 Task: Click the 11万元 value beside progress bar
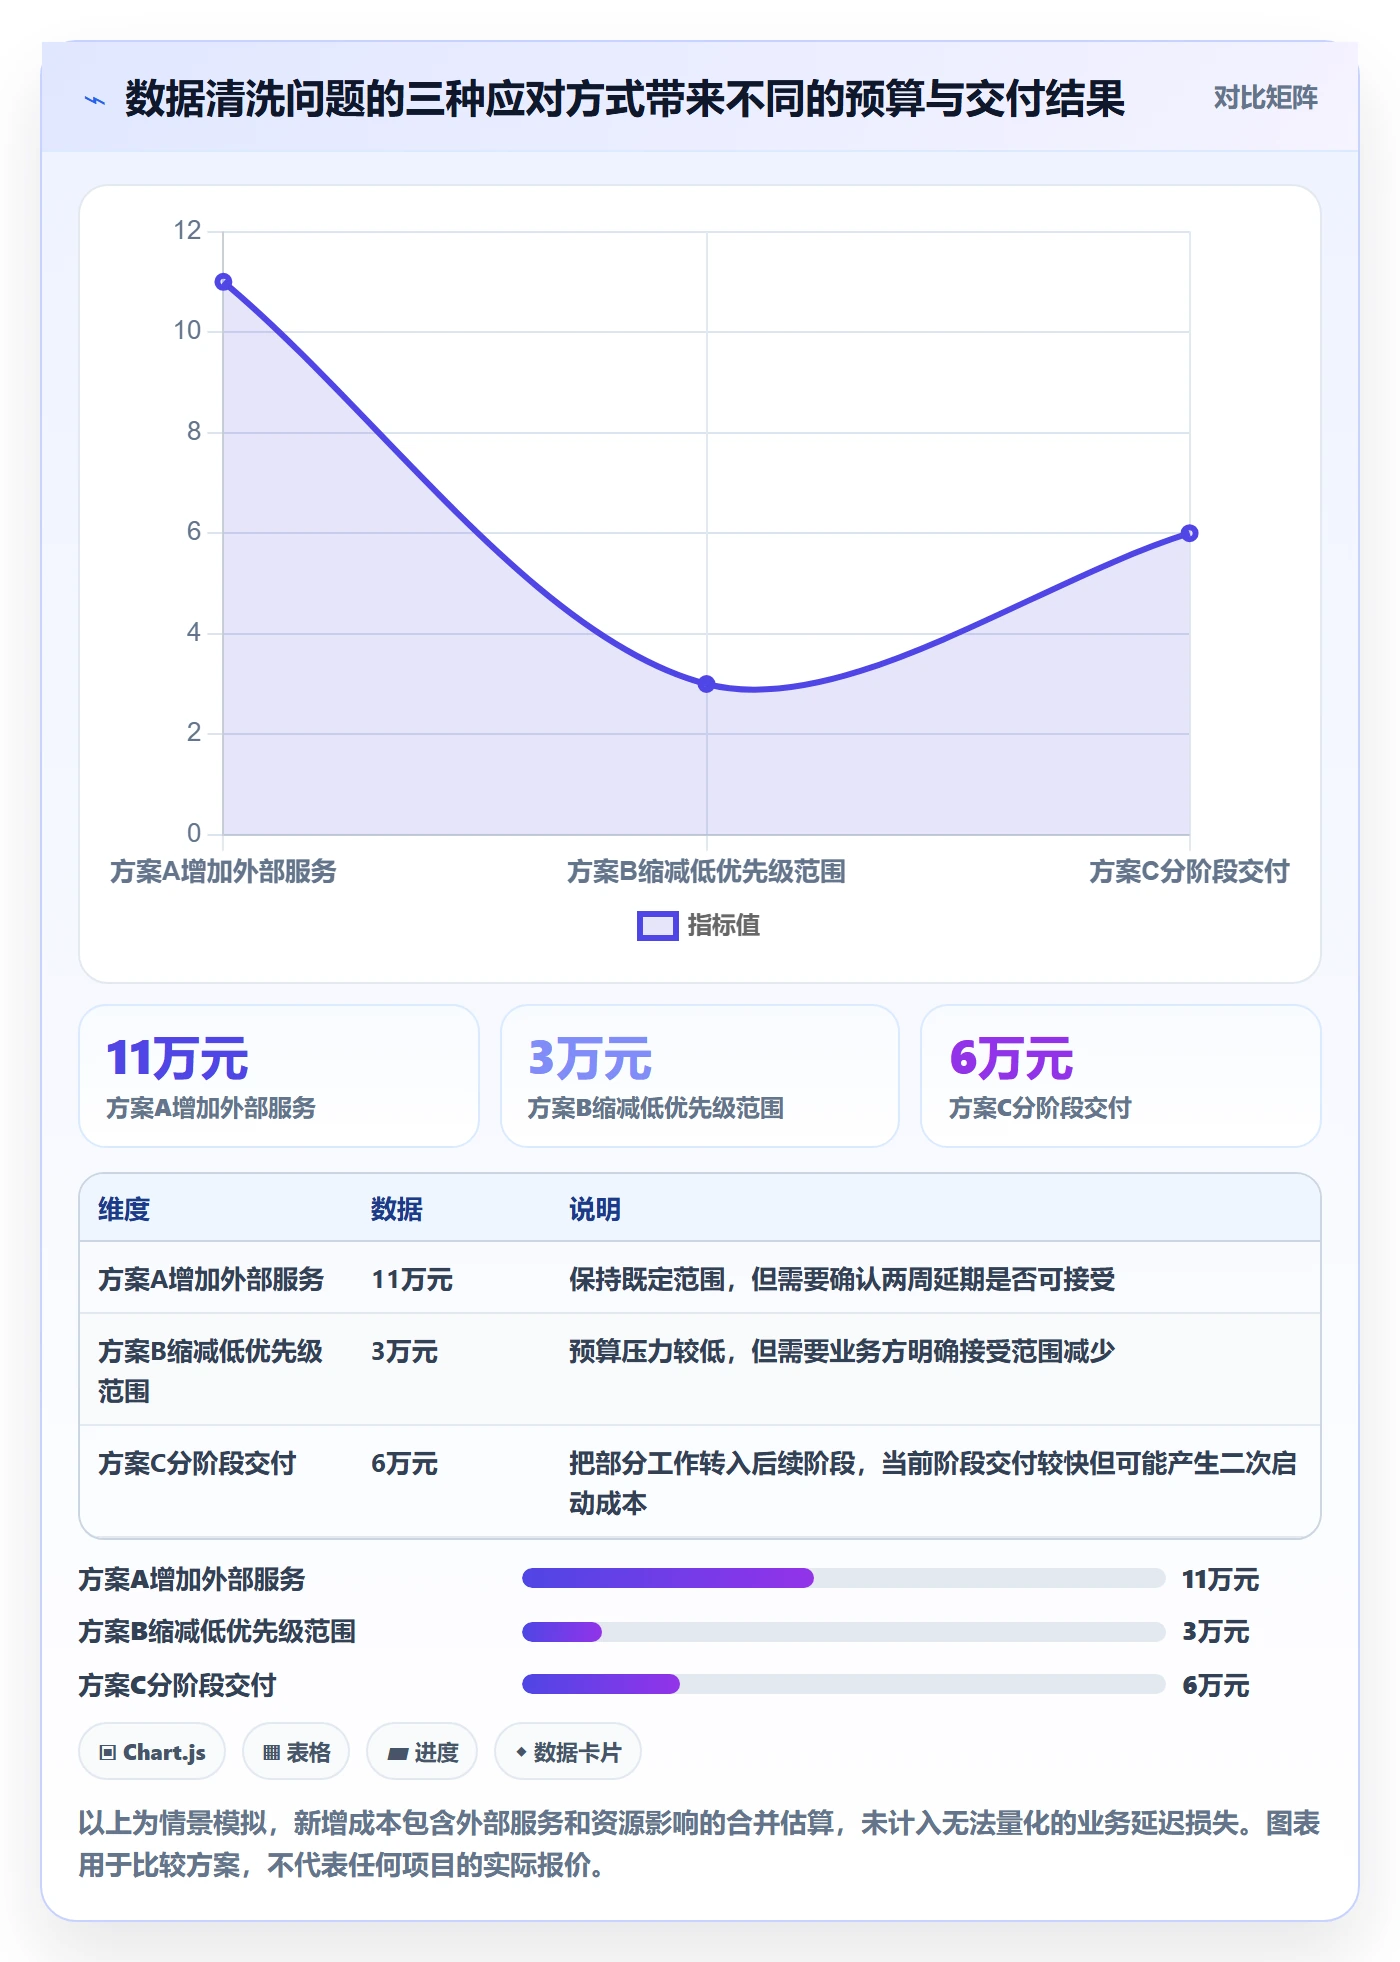(x=1221, y=1580)
